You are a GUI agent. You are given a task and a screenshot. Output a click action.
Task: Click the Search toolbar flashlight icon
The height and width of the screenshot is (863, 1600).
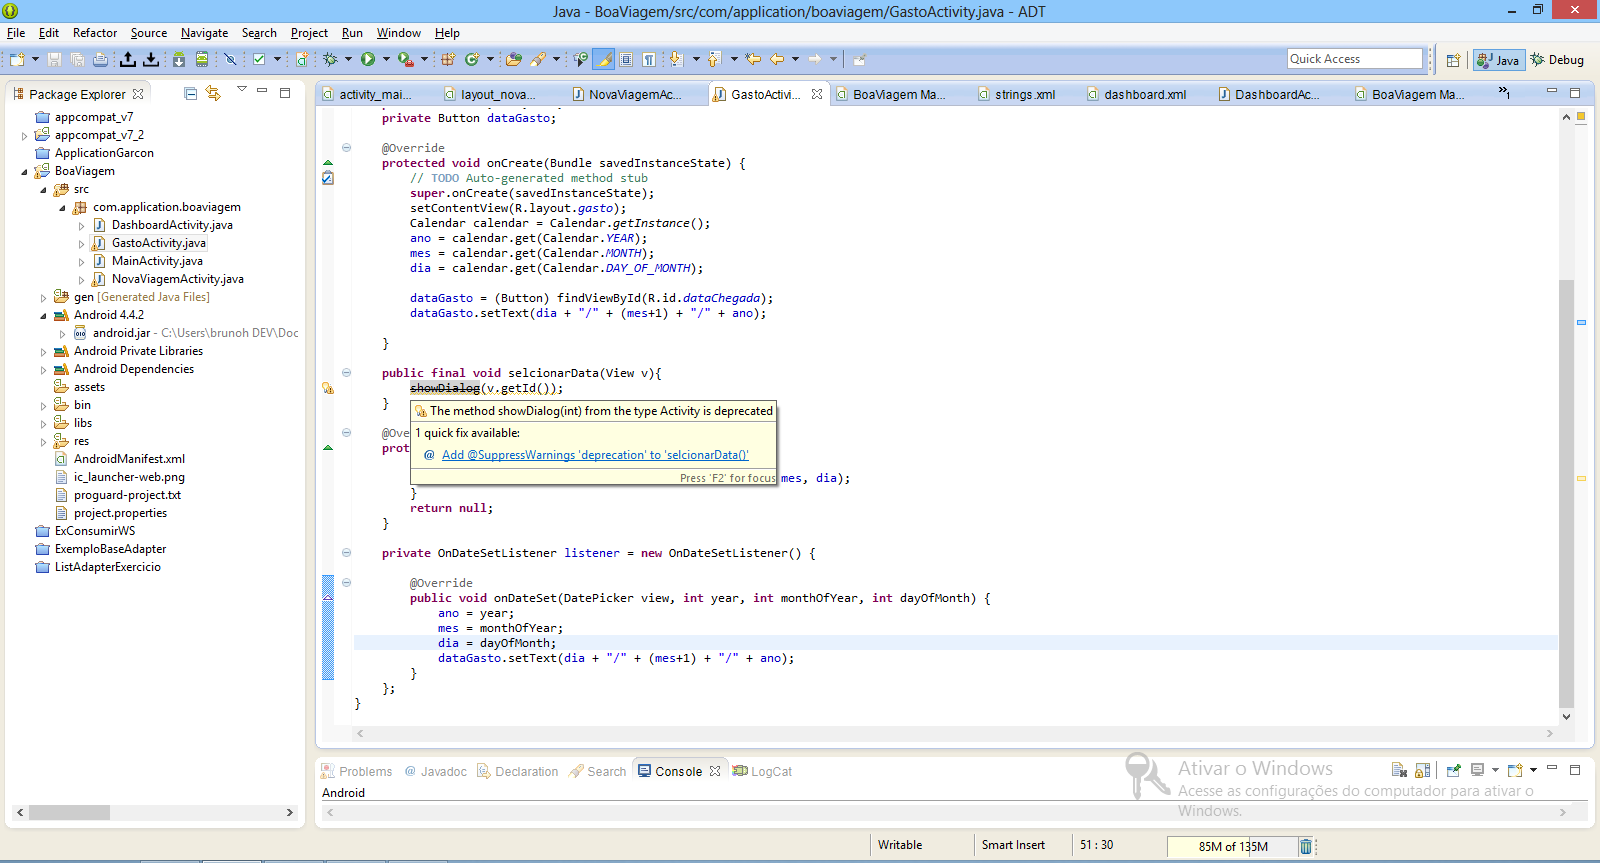pos(538,59)
